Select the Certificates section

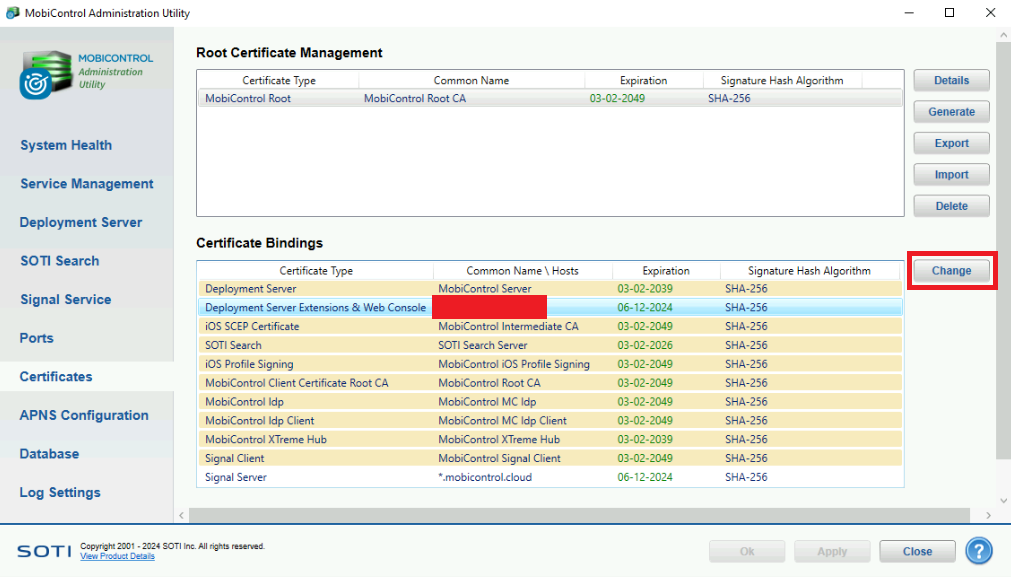55,377
